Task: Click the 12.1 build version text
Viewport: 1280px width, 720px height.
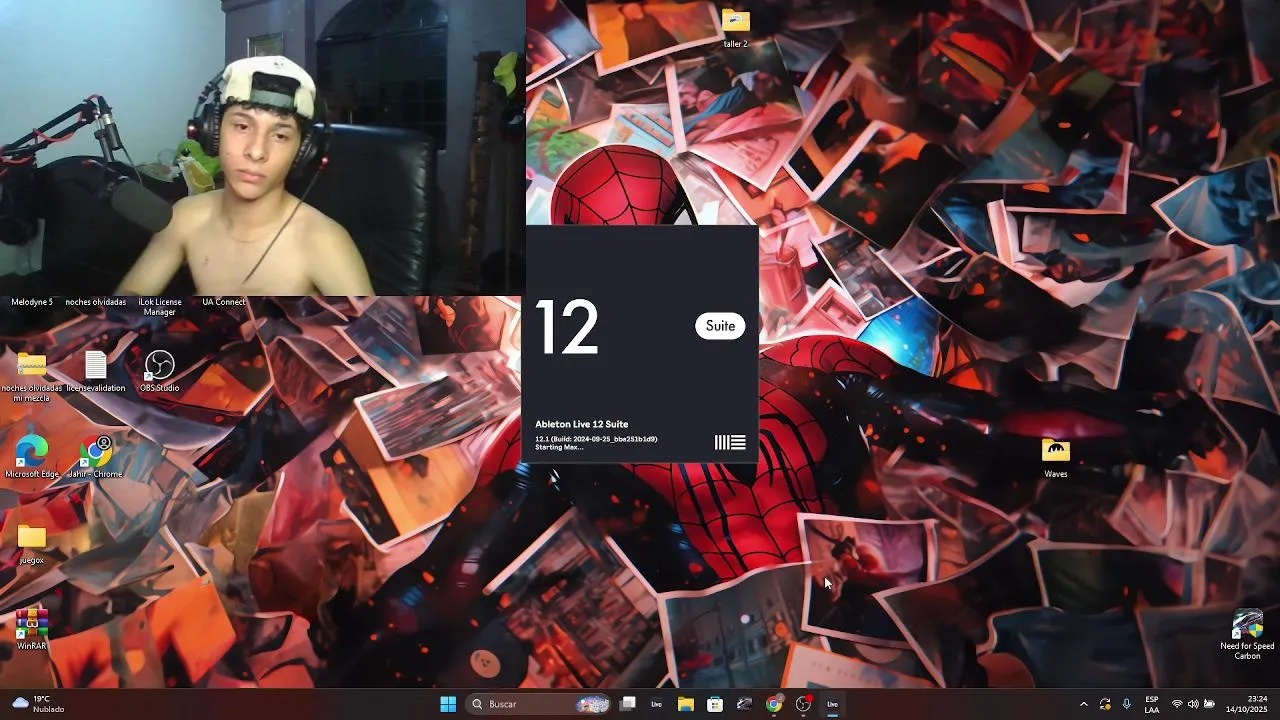Action: (x=596, y=439)
